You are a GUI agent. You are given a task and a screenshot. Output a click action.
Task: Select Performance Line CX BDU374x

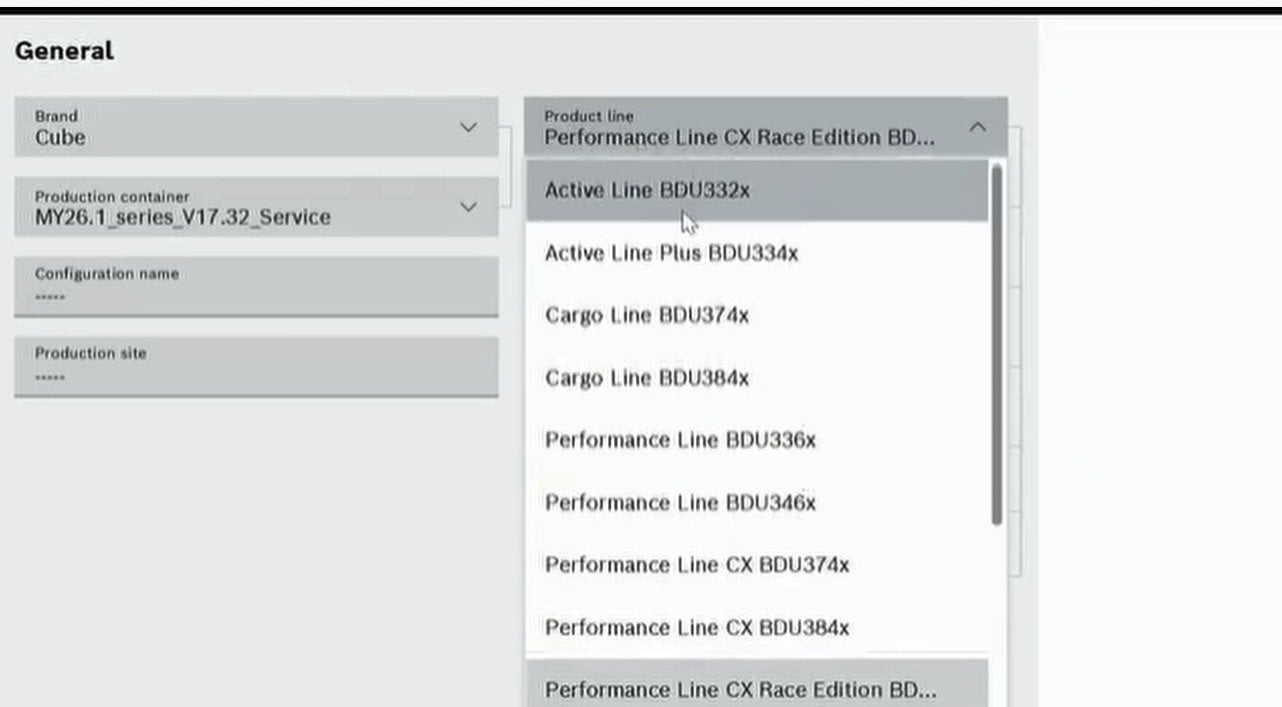pyautogui.click(x=757, y=565)
